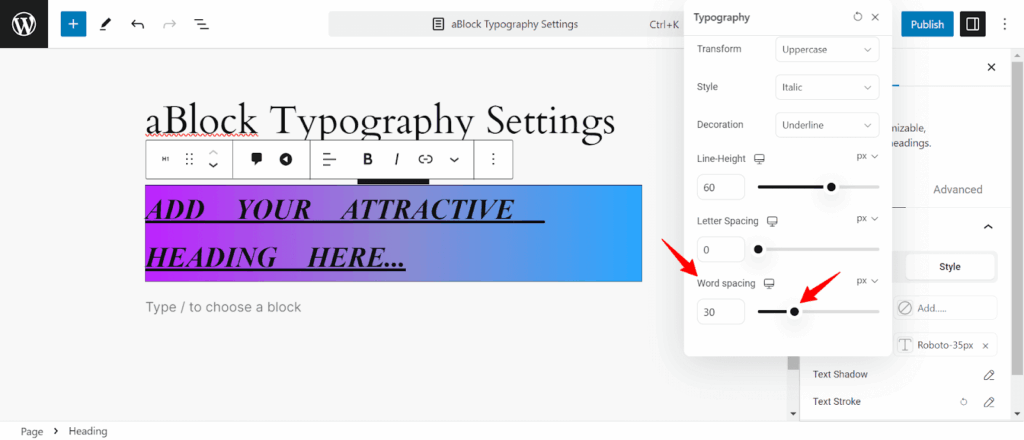Click the Page breadcrumb in the footer
Screen dimensions: 1024x440
(31, 431)
